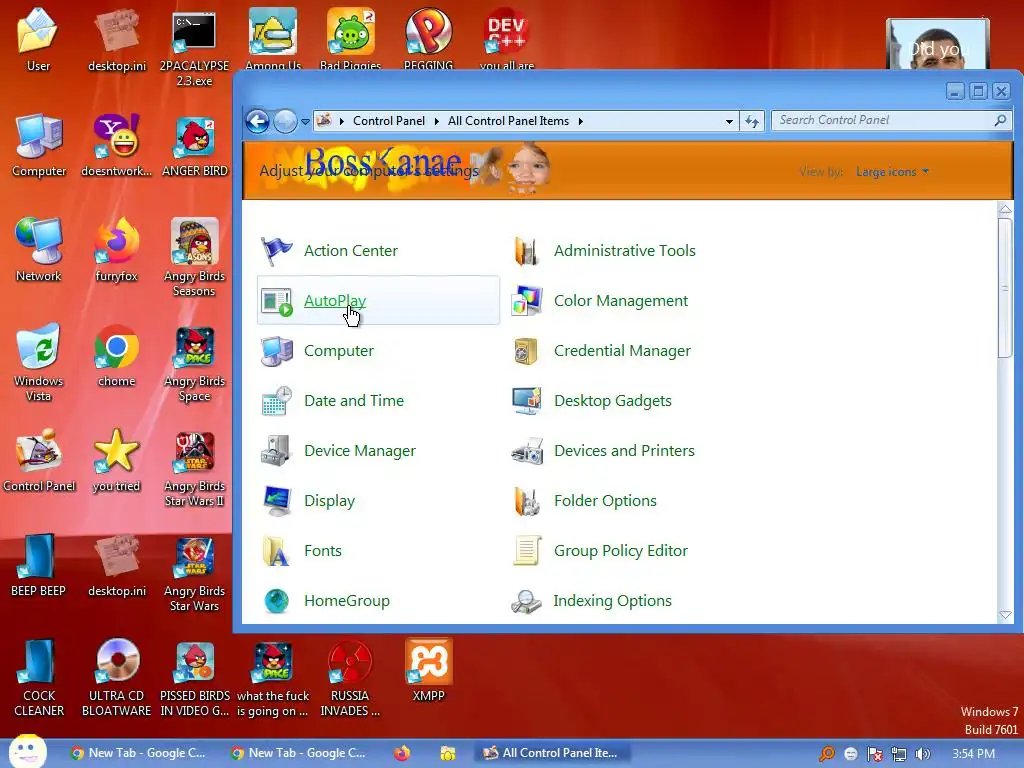Select the doesntwork Yahoo desktop icon
This screenshot has width=1024, height=768.
coord(117,145)
